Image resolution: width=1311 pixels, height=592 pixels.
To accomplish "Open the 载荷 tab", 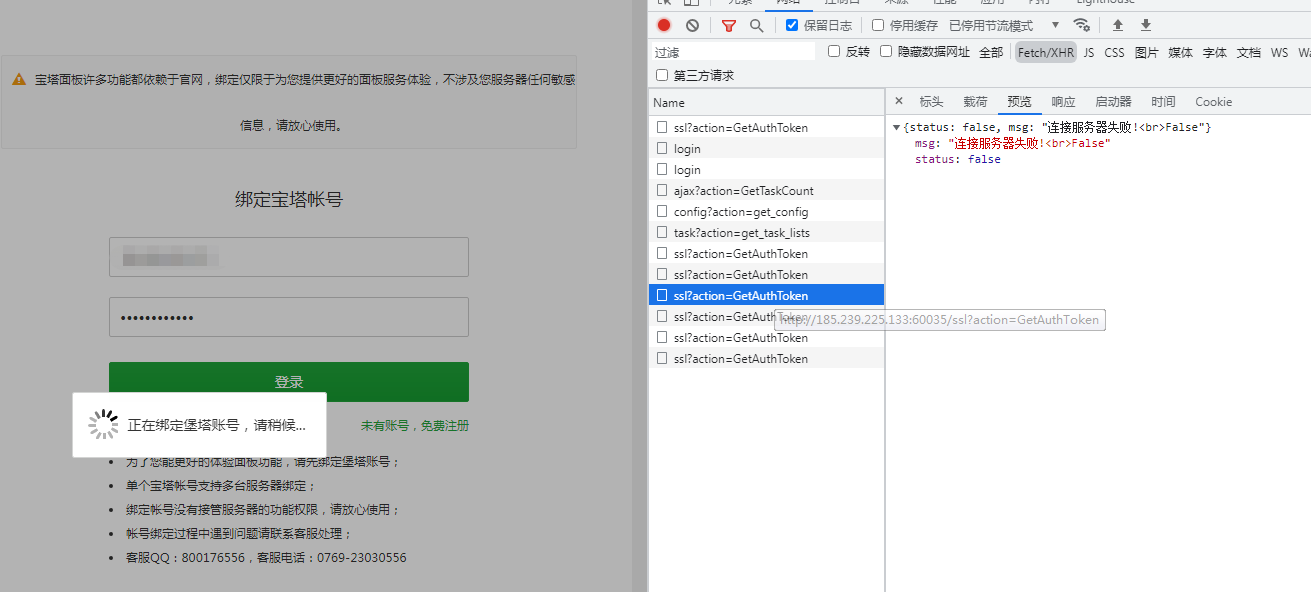I will (x=975, y=101).
